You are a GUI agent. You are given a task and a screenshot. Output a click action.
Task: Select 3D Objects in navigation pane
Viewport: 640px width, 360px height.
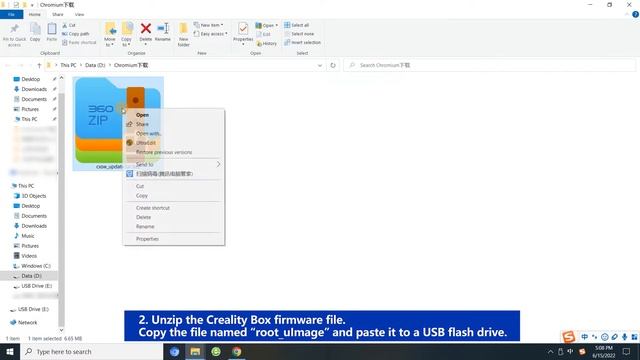(33, 196)
